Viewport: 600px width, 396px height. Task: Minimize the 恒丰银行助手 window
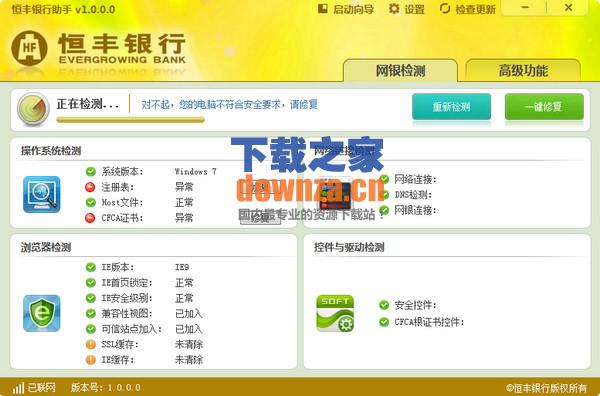(x=525, y=8)
